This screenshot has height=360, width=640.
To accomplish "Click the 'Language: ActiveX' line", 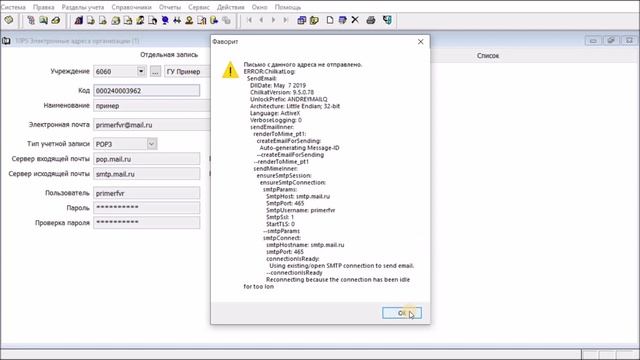I will pos(275,113).
